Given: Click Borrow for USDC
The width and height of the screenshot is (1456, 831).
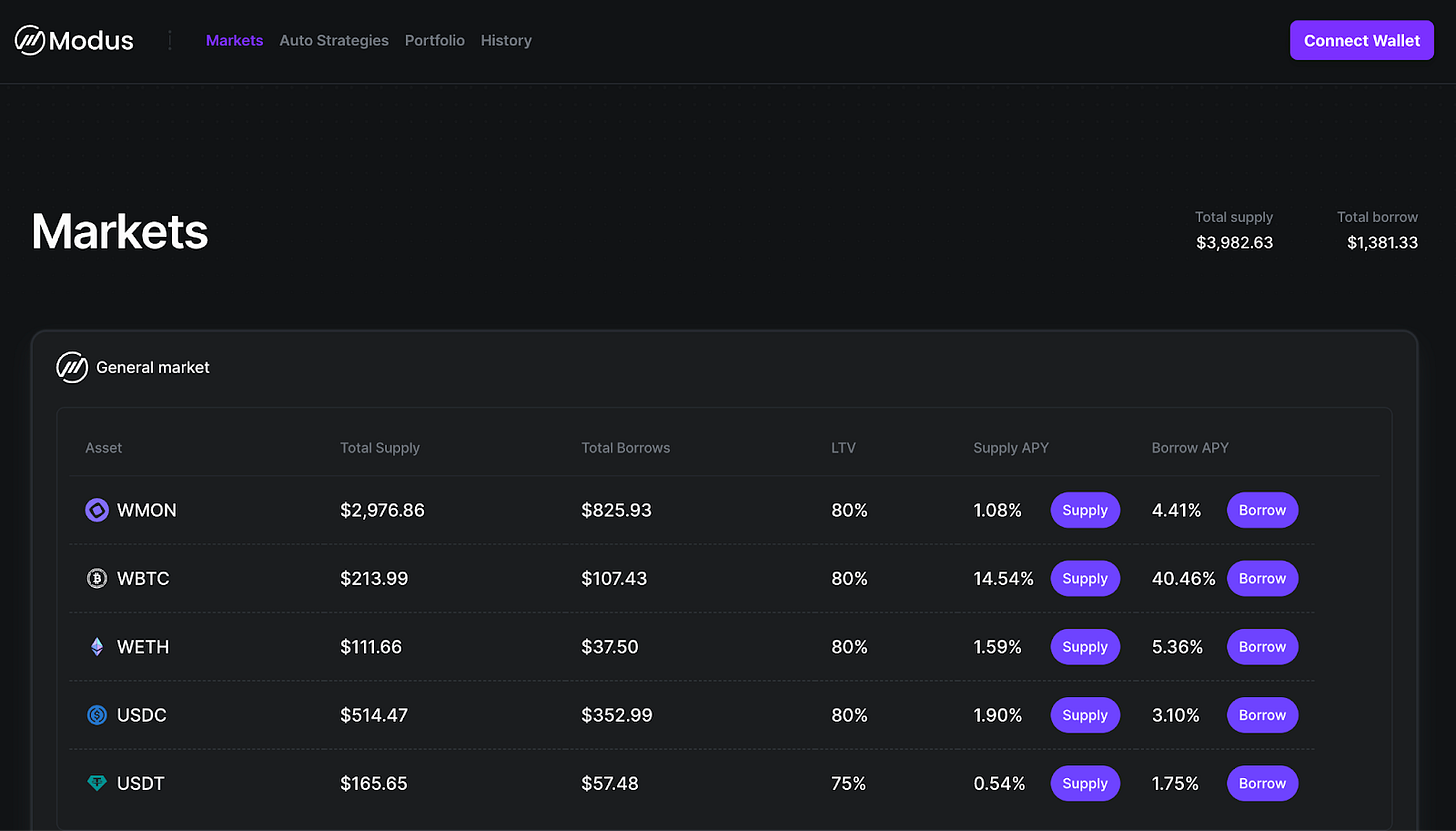Looking at the screenshot, I should coord(1262,715).
